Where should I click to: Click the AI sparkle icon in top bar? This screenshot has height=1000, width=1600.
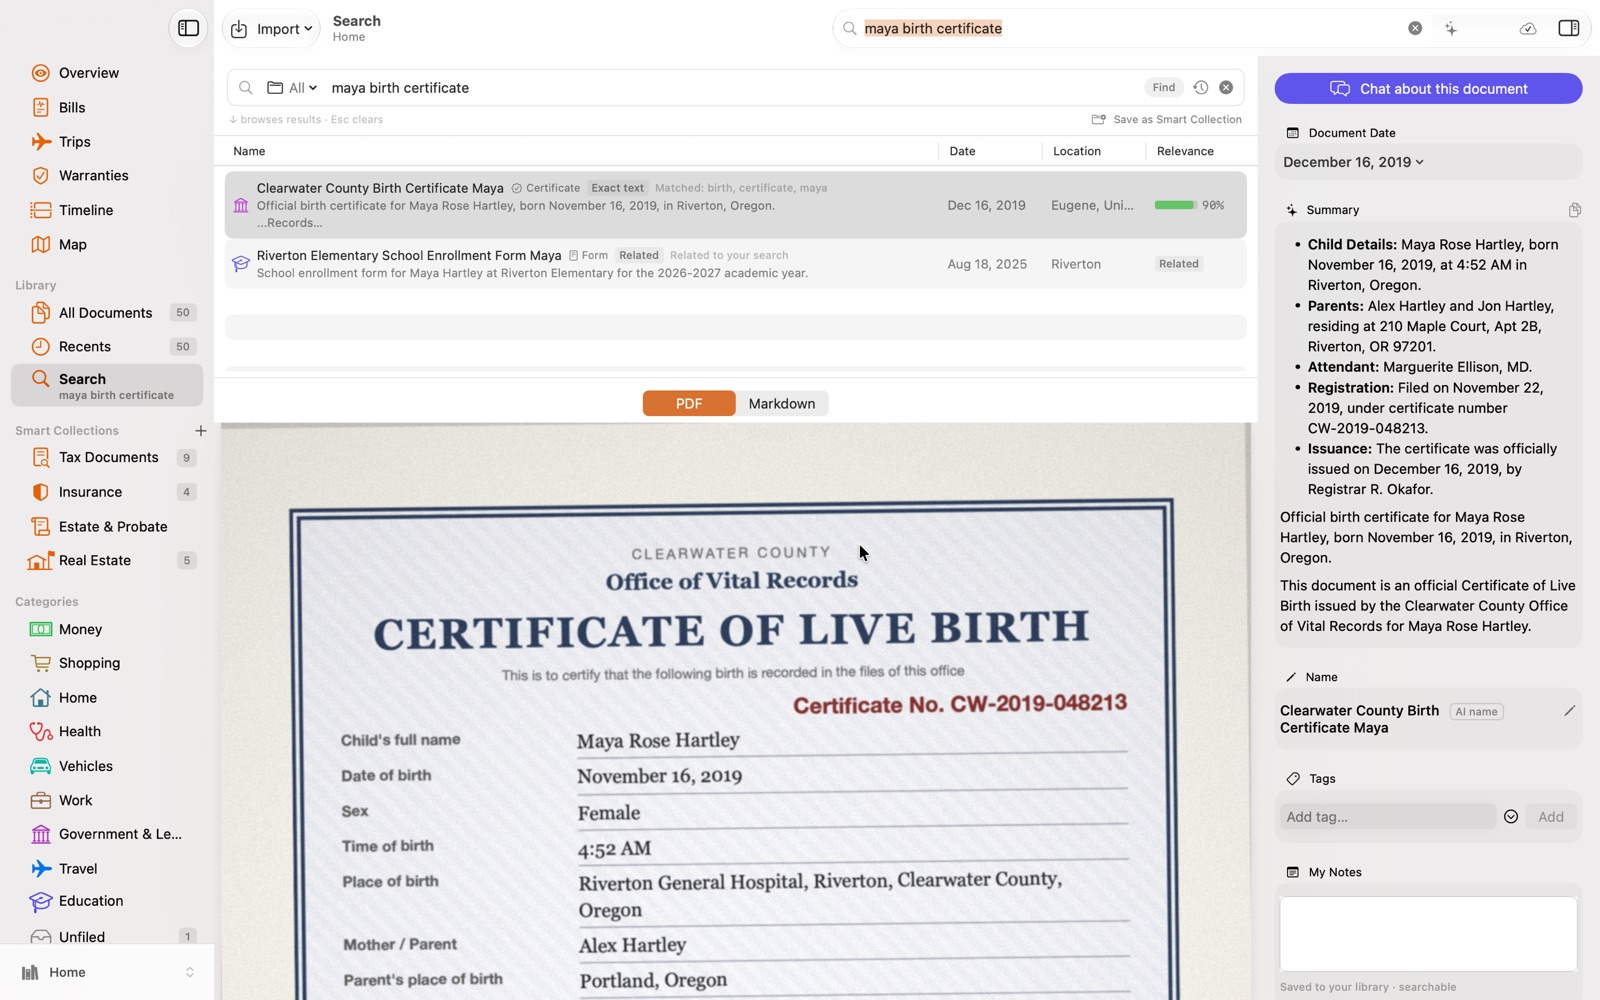click(1450, 29)
